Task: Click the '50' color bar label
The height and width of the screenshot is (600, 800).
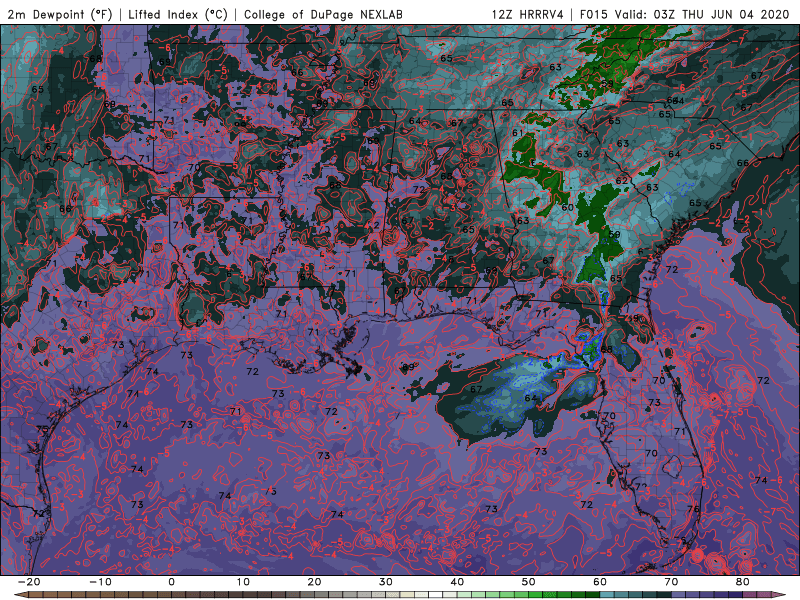Action: [x=529, y=582]
